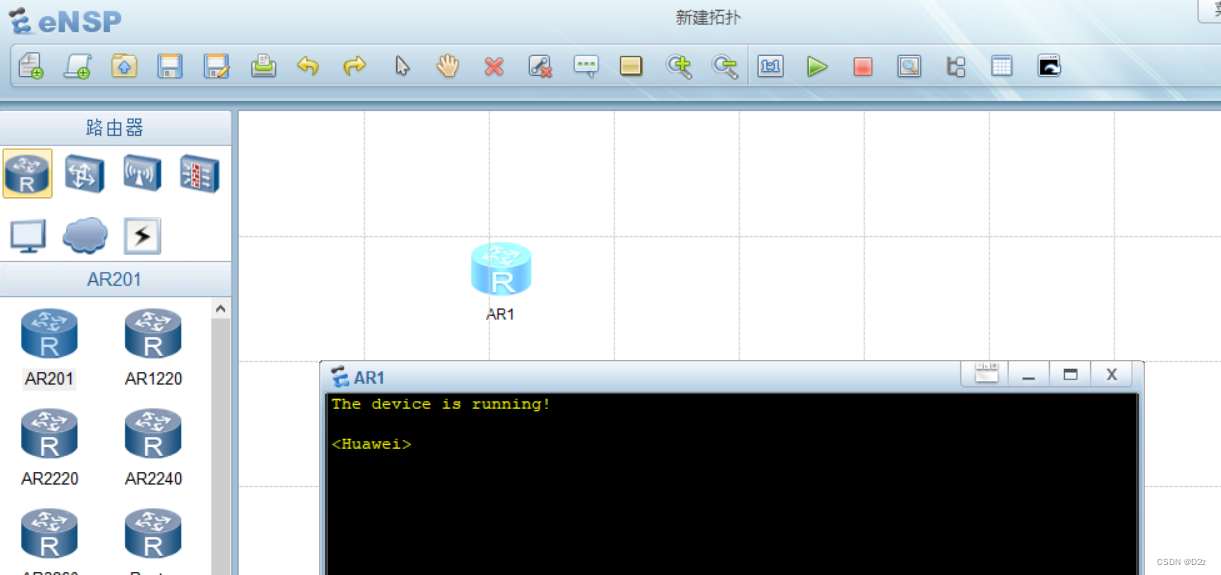Select the yellow rectangle drawing tool

point(631,67)
